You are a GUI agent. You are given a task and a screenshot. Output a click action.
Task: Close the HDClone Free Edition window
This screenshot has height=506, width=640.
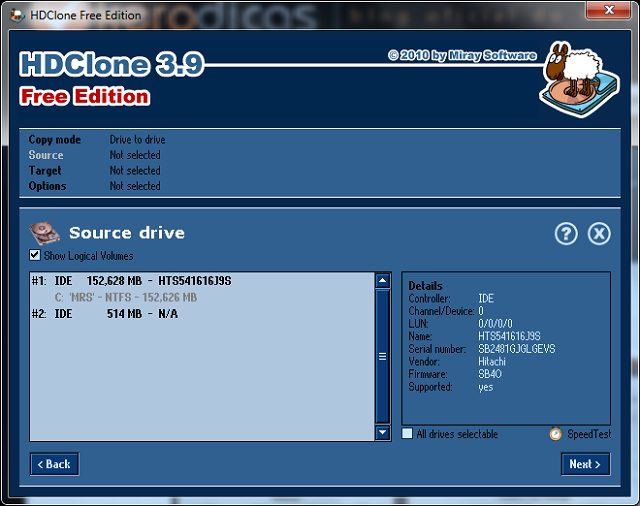(608, 10)
